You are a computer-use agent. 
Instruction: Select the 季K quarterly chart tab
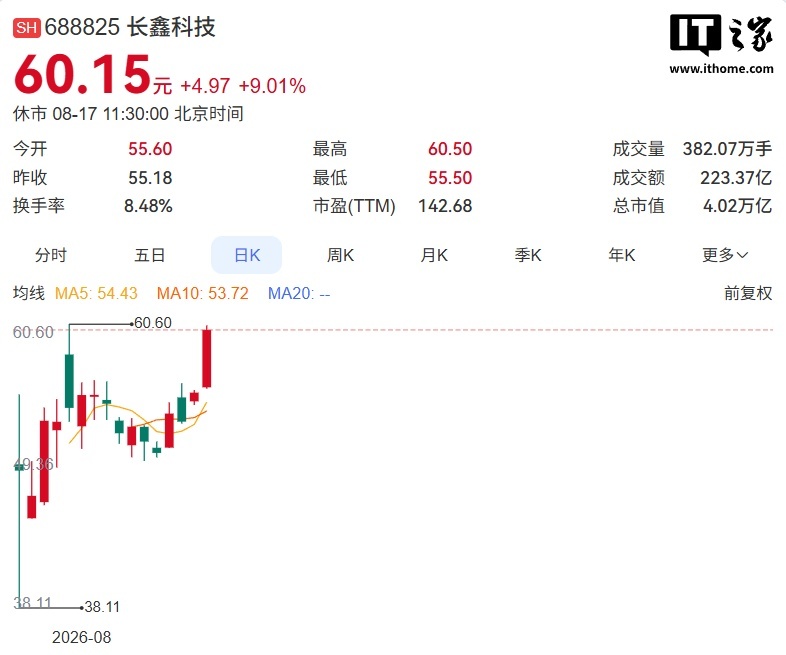[x=528, y=255]
